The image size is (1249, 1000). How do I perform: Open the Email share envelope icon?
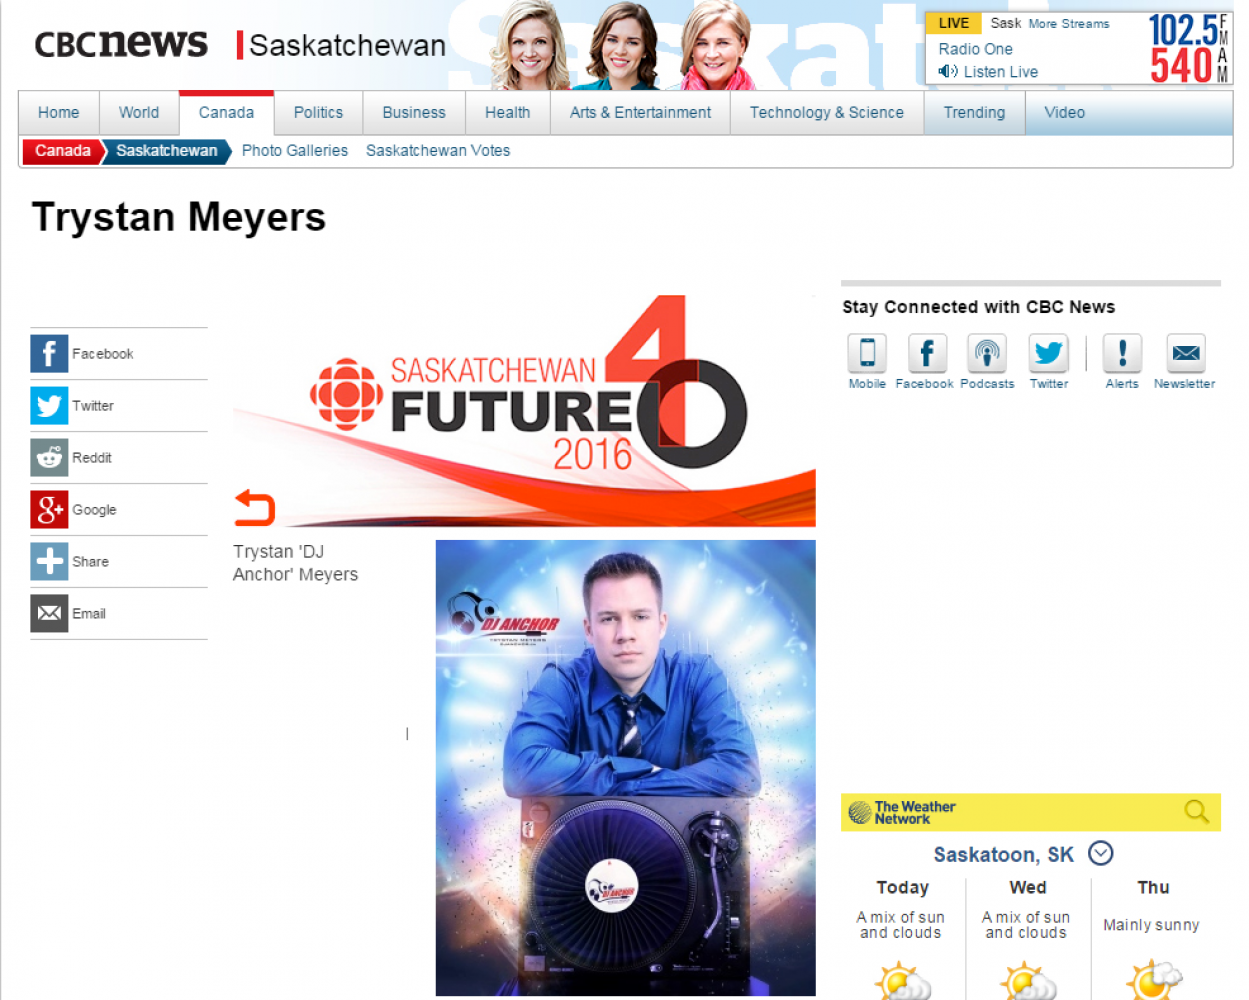point(49,613)
